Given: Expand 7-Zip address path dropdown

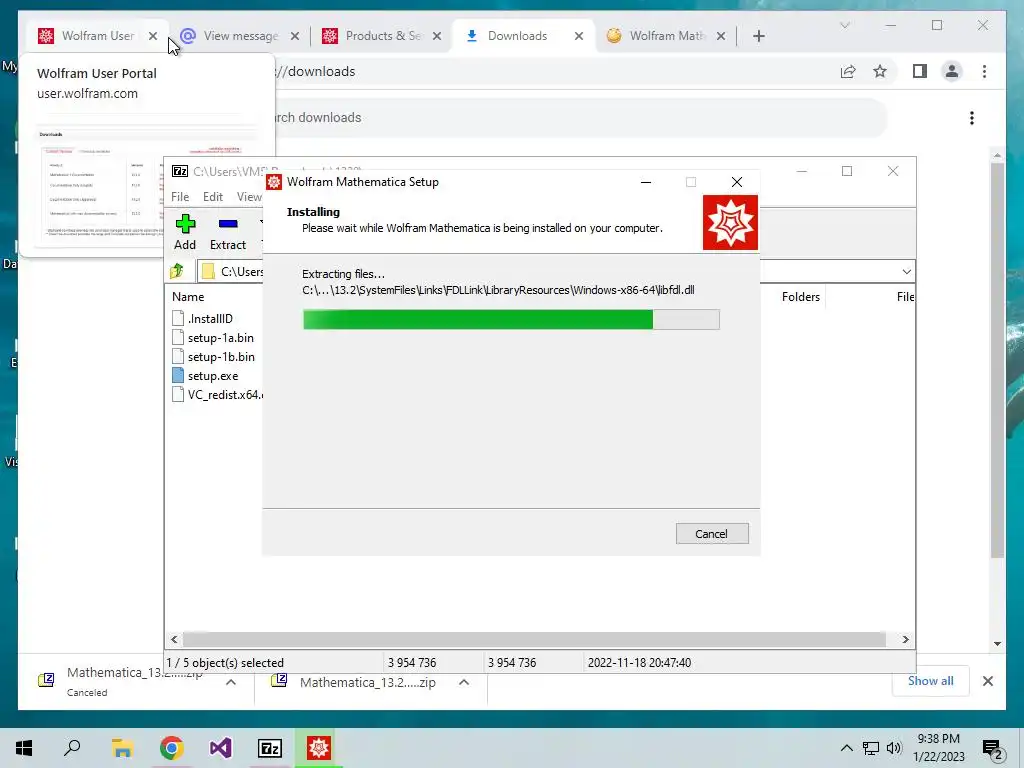Looking at the screenshot, I should (906, 271).
